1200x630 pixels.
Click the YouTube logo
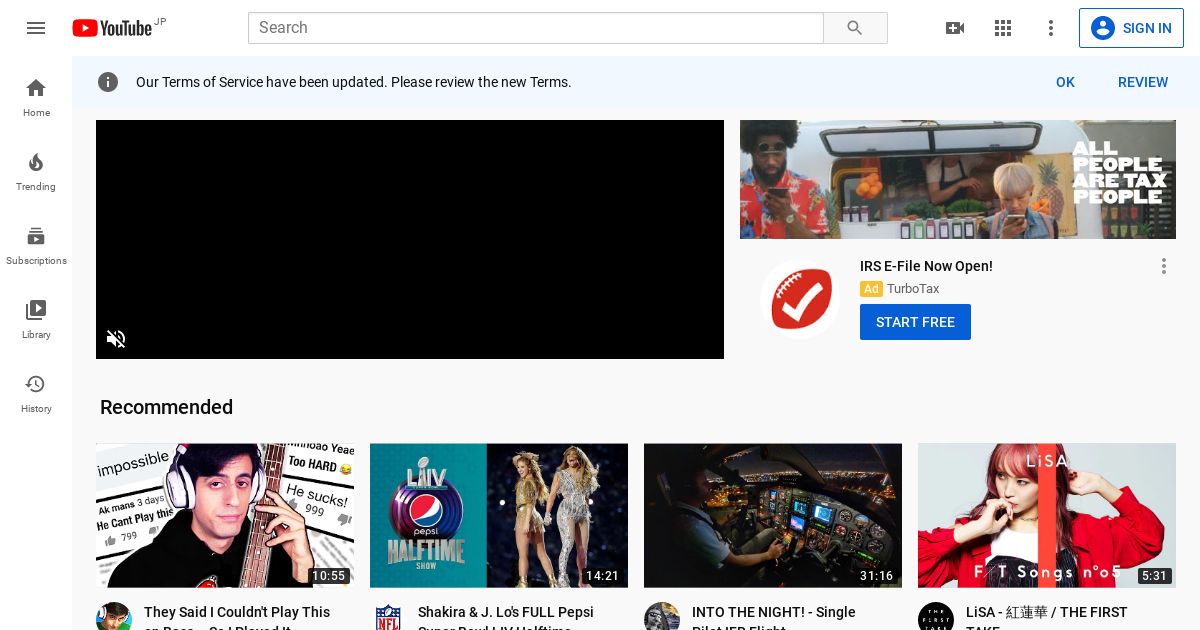[112, 28]
